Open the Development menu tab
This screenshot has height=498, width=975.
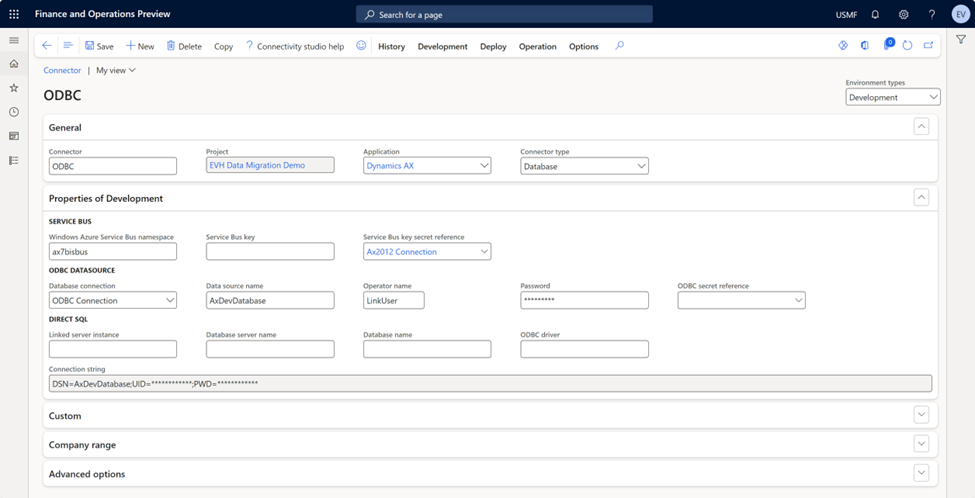pyautogui.click(x=443, y=46)
